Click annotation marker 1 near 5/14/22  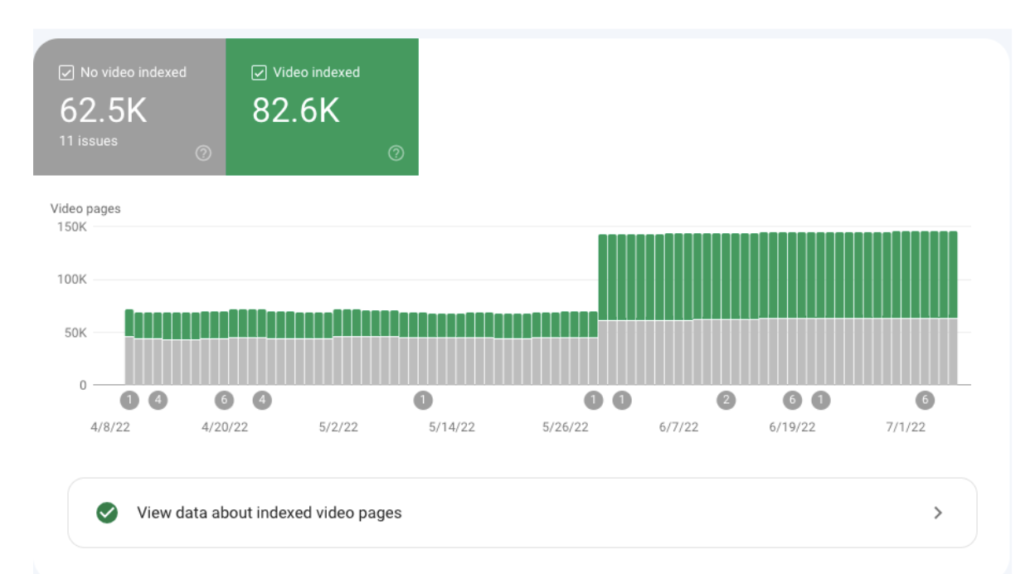click(x=423, y=399)
